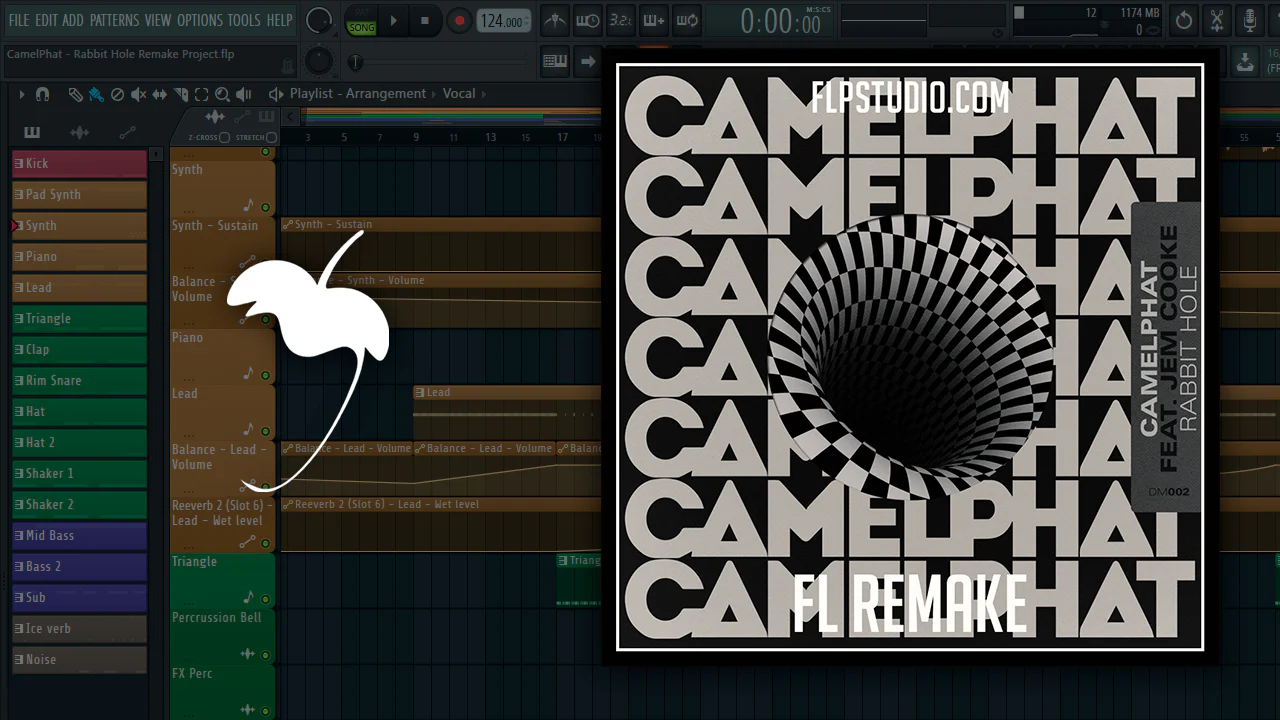Viewport: 1280px width, 720px height.
Task: Click the microphone recording icon
Action: pos(1250,20)
